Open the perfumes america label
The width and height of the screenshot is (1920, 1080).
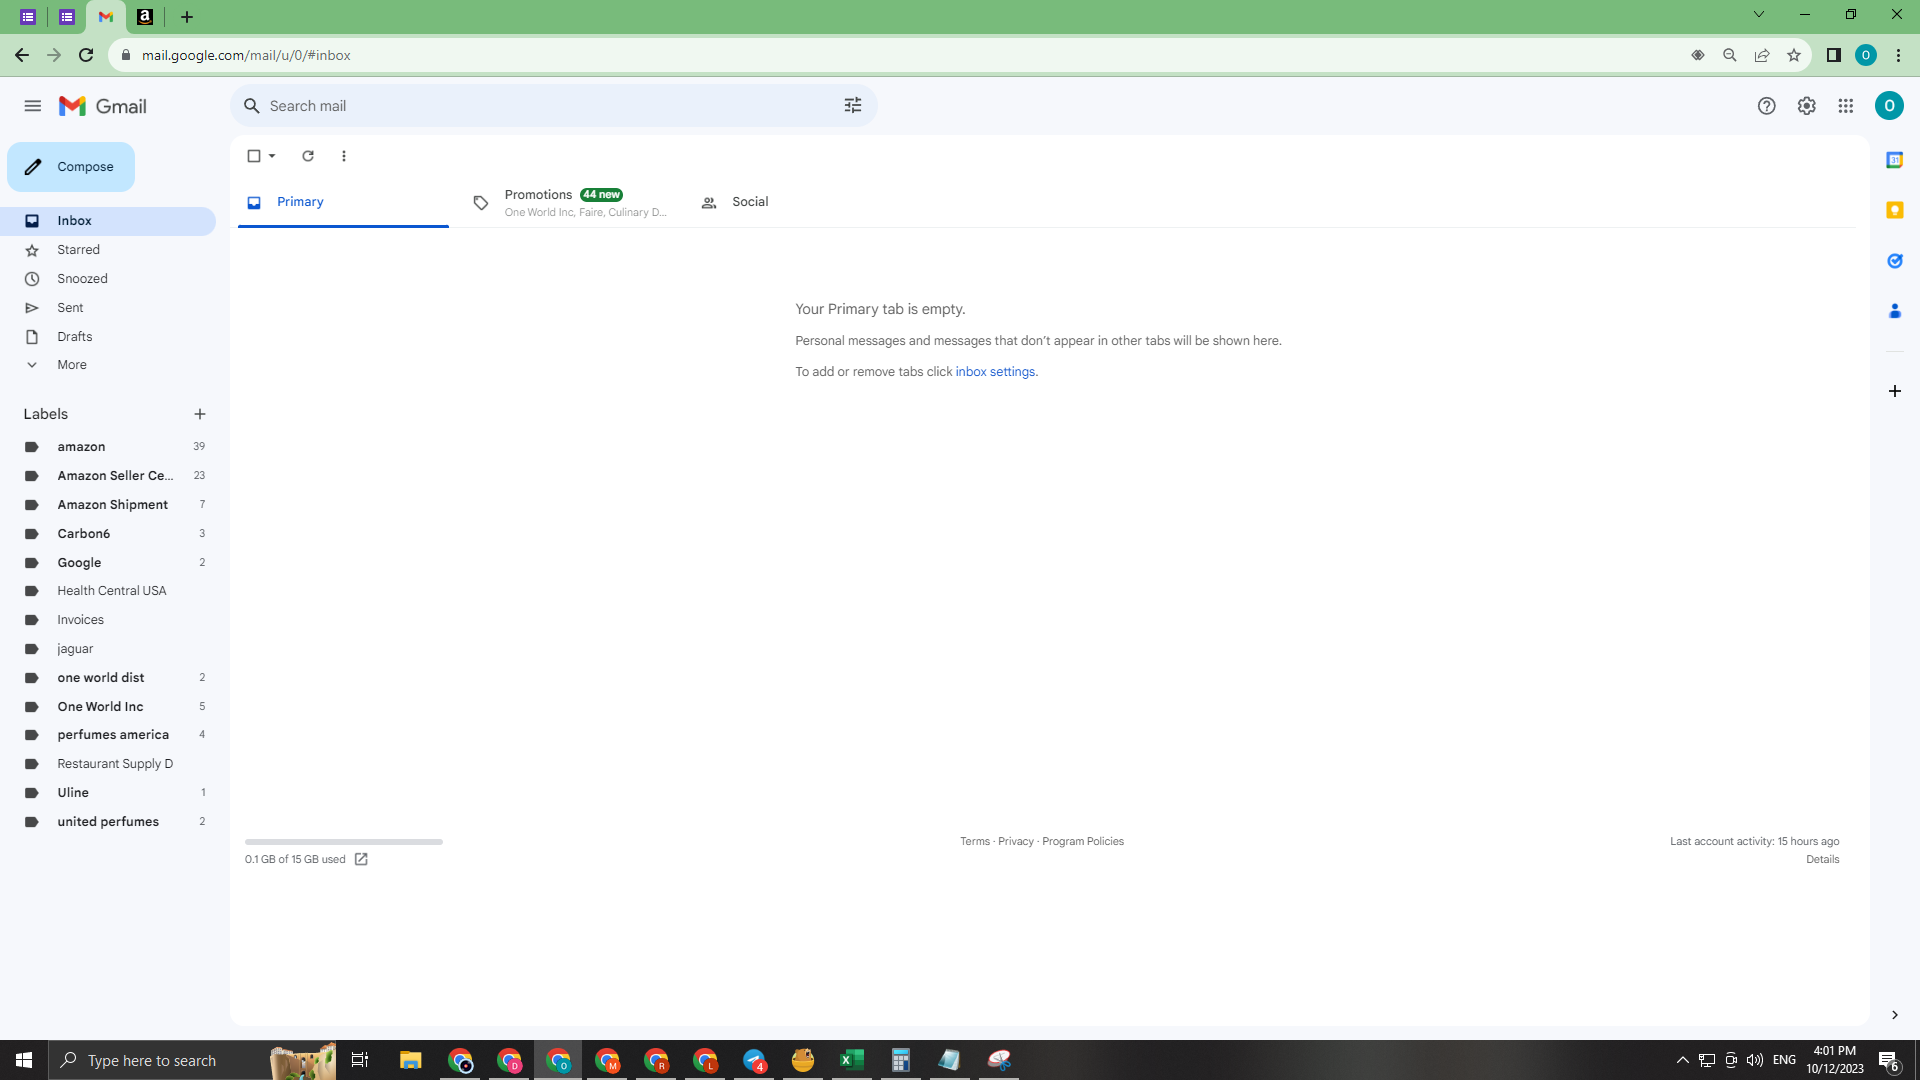(x=108, y=735)
